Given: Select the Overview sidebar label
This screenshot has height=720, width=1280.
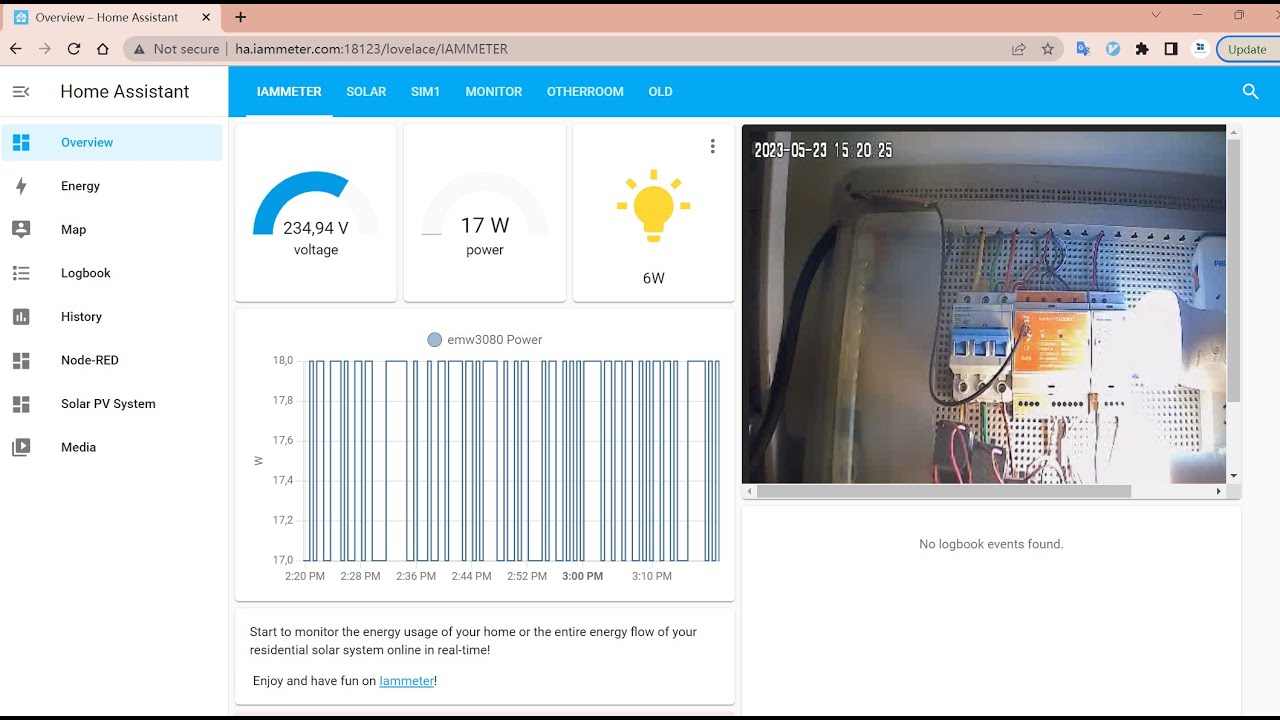Looking at the screenshot, I should click(x=87, y=142).
